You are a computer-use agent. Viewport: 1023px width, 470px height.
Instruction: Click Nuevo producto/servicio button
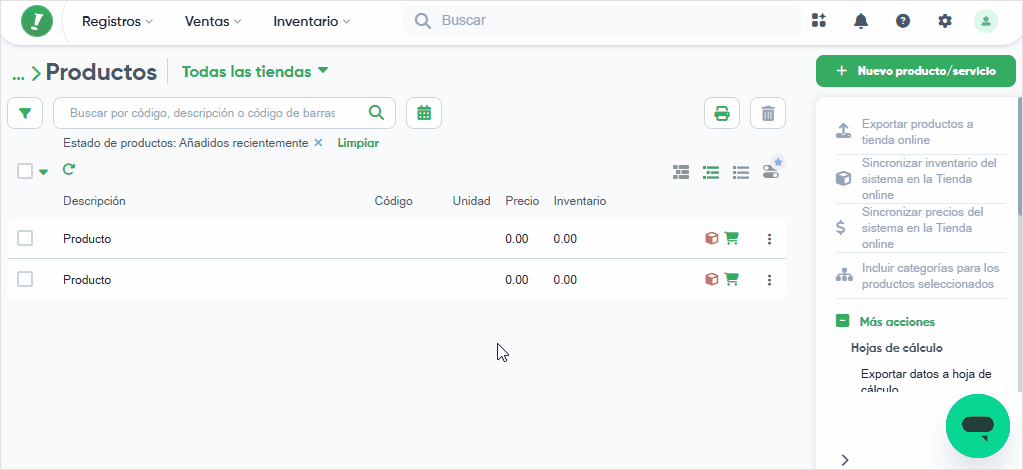point(916,71)
